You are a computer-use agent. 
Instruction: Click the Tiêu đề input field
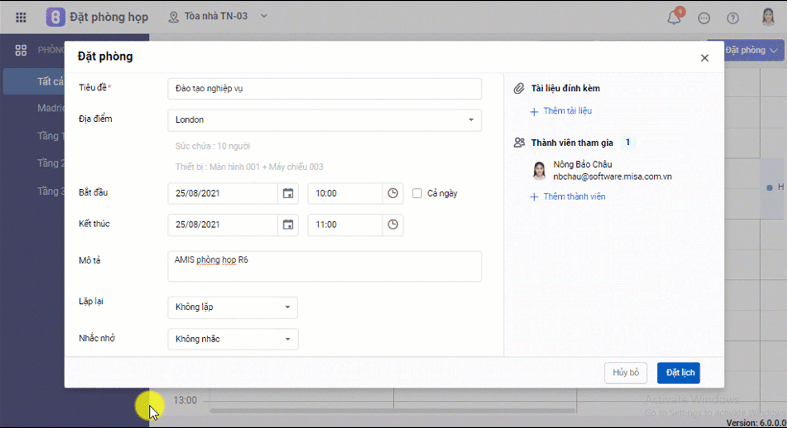coord(324,89)
